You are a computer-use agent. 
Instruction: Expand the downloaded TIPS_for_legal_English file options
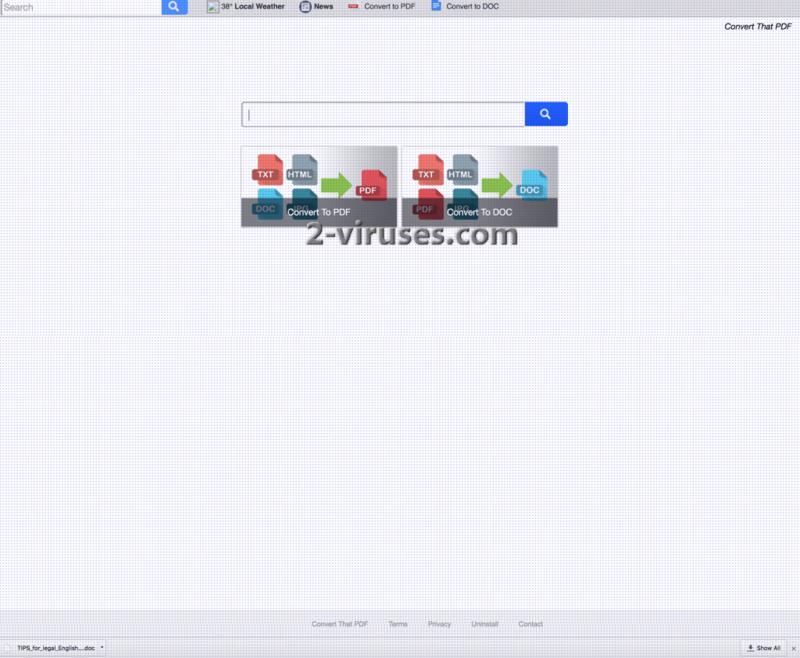pos(100,647)
